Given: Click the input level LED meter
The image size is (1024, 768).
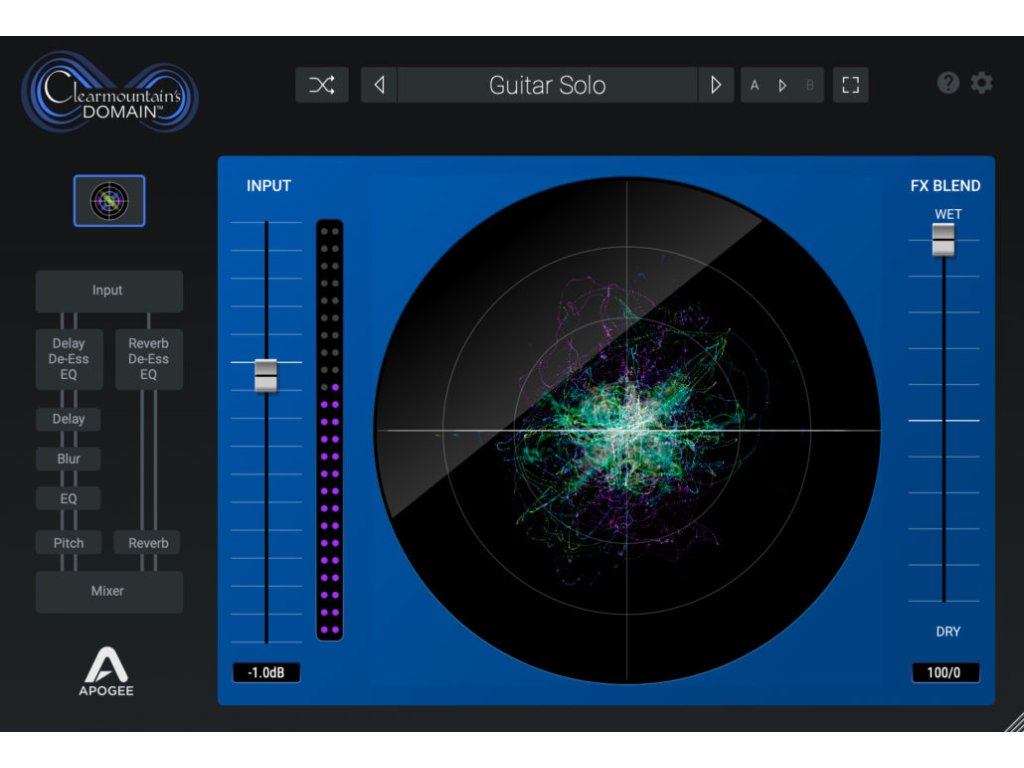Looking at the screenshot, I should coord(330,430).
